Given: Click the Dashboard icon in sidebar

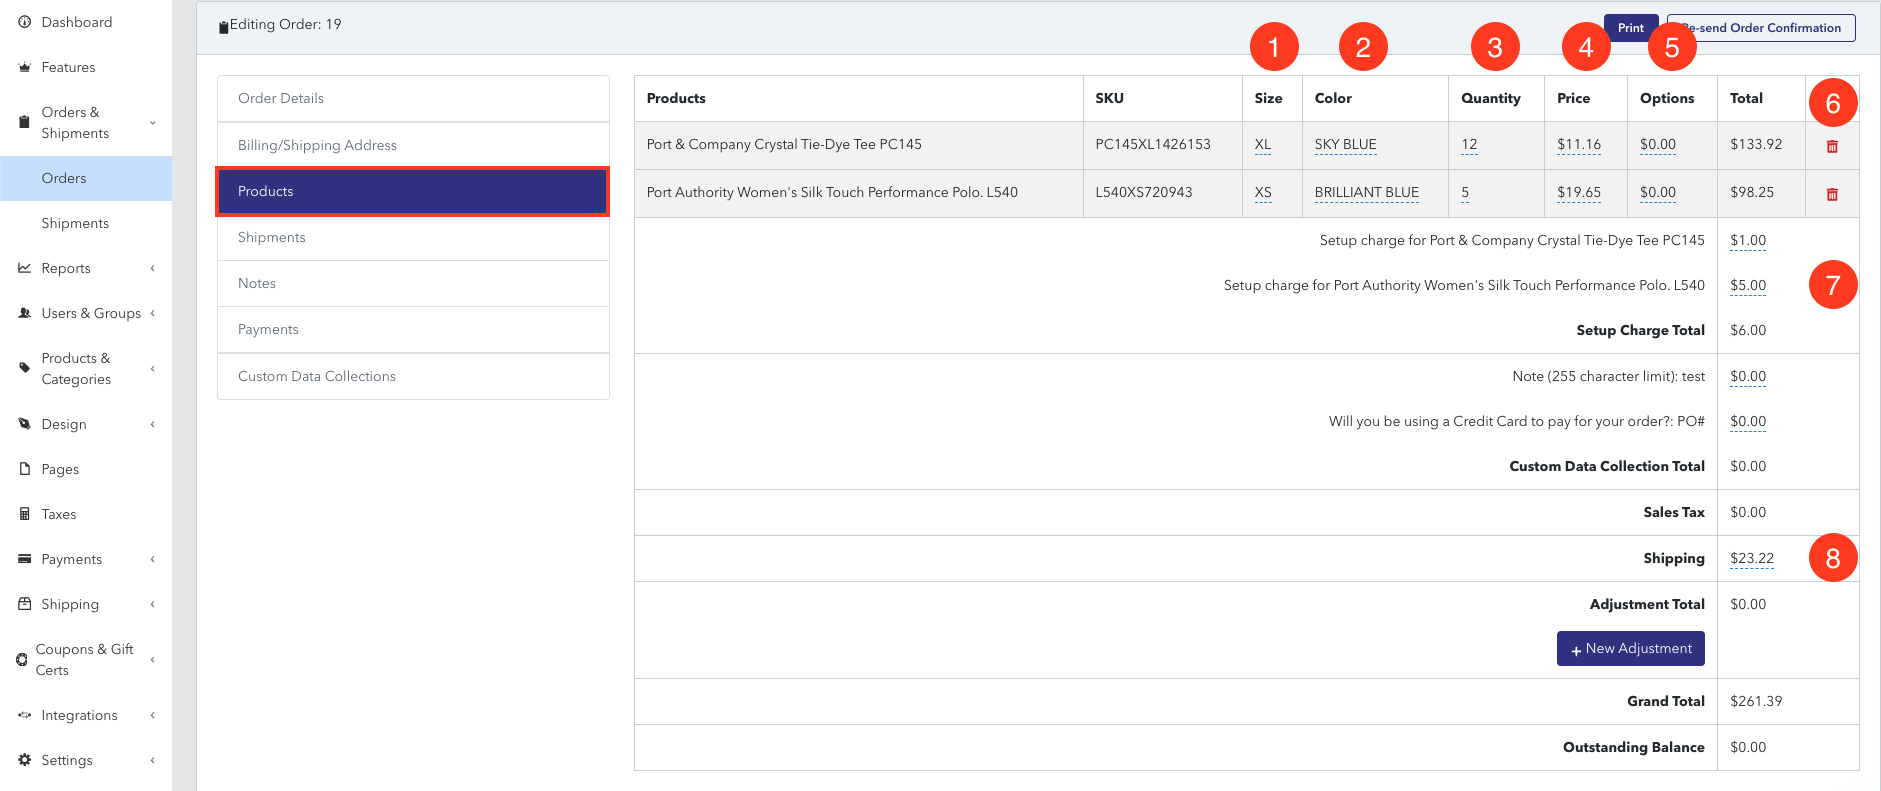Looking at the screenshot, I should [x=24, y=22].
